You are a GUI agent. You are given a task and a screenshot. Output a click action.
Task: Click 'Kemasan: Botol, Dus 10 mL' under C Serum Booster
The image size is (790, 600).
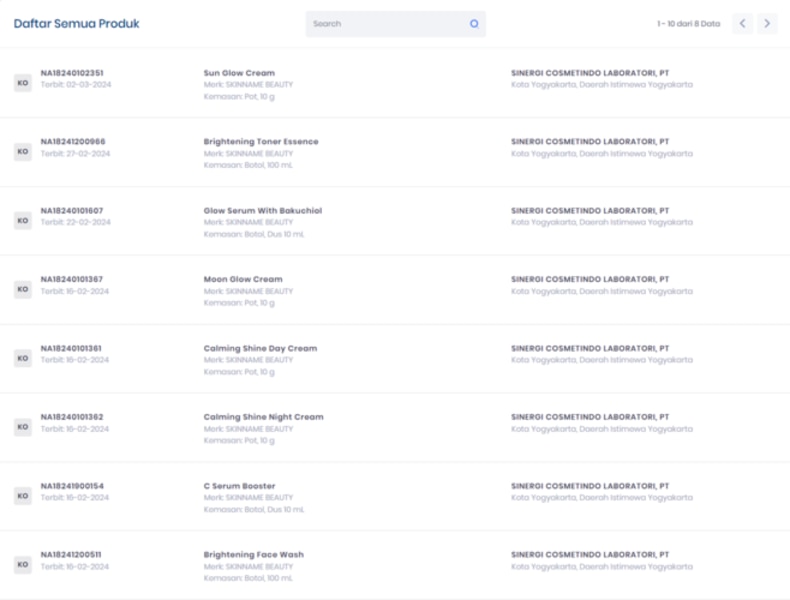(x=253, y=509)
